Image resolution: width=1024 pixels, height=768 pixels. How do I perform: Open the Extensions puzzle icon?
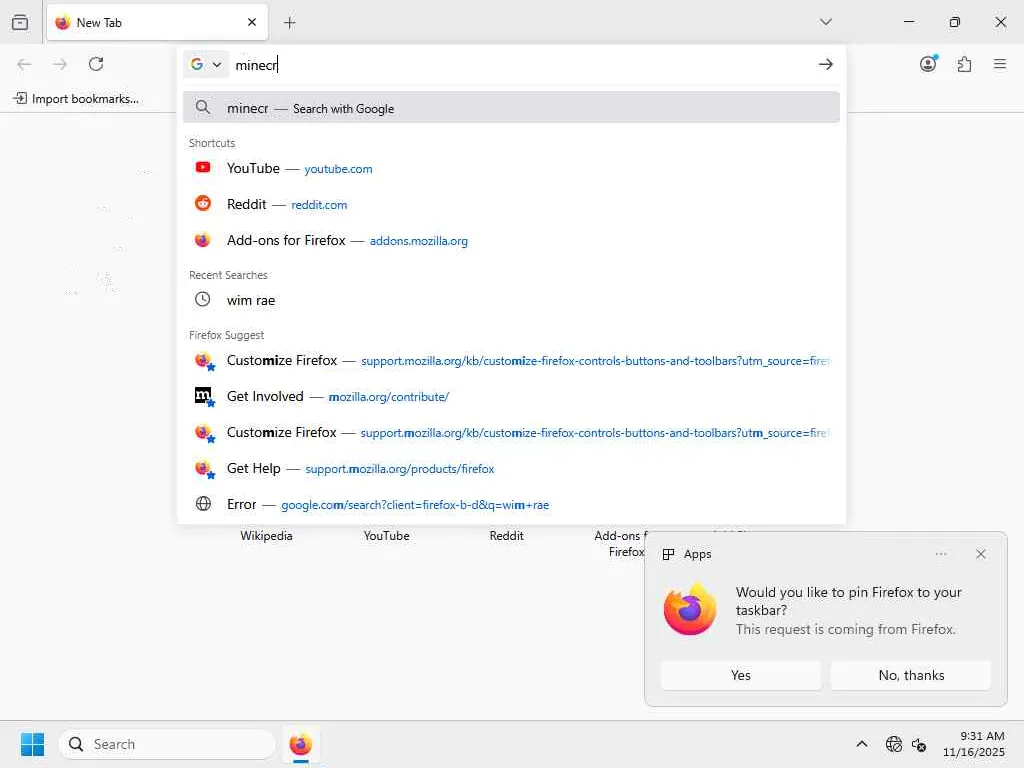[x=964, y=64]
